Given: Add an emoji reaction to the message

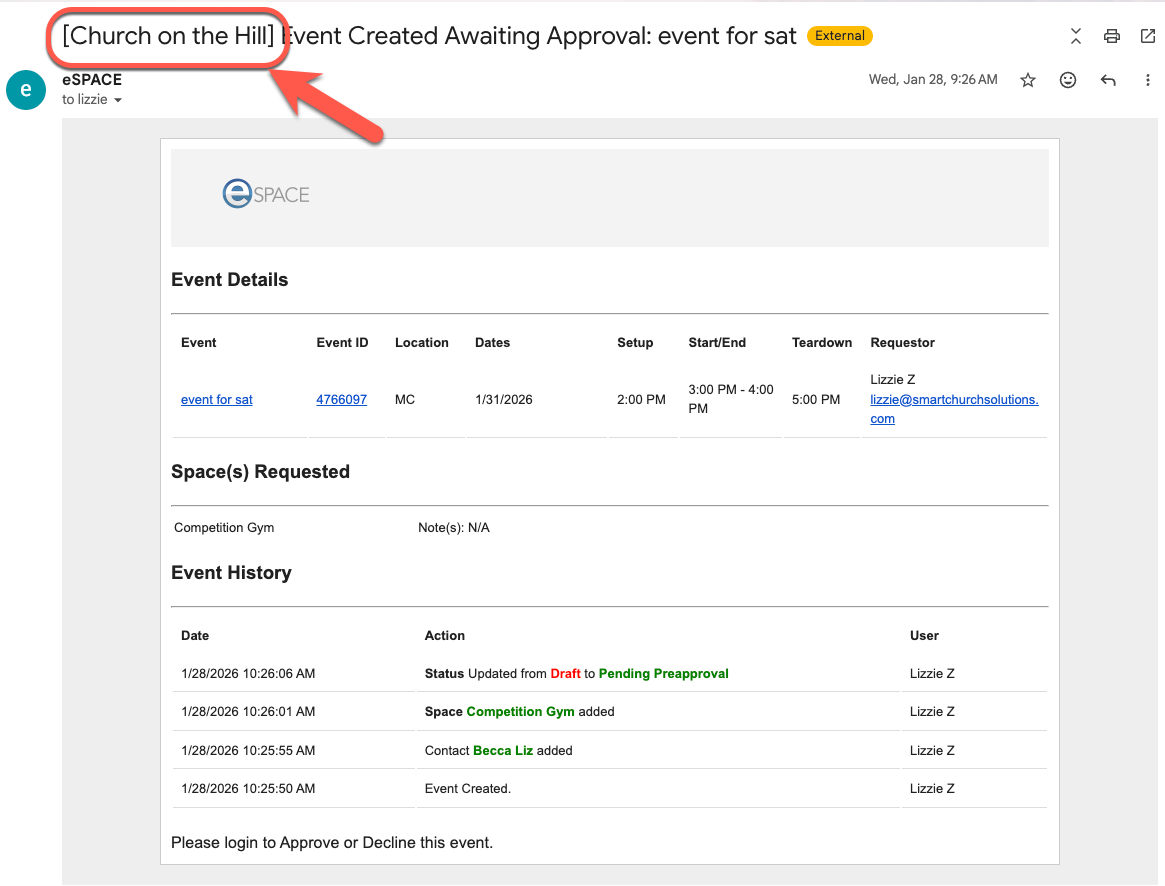Looking at the screenshot, I should pyautogui.click(x=1068, y=80).
